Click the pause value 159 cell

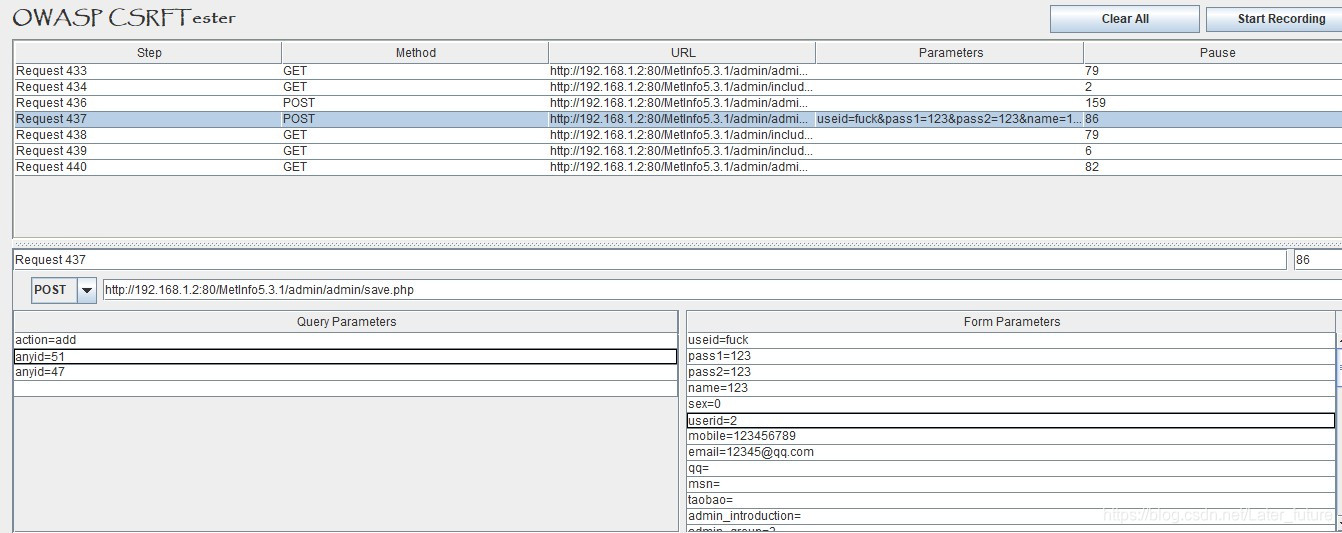click(1213, 103)
